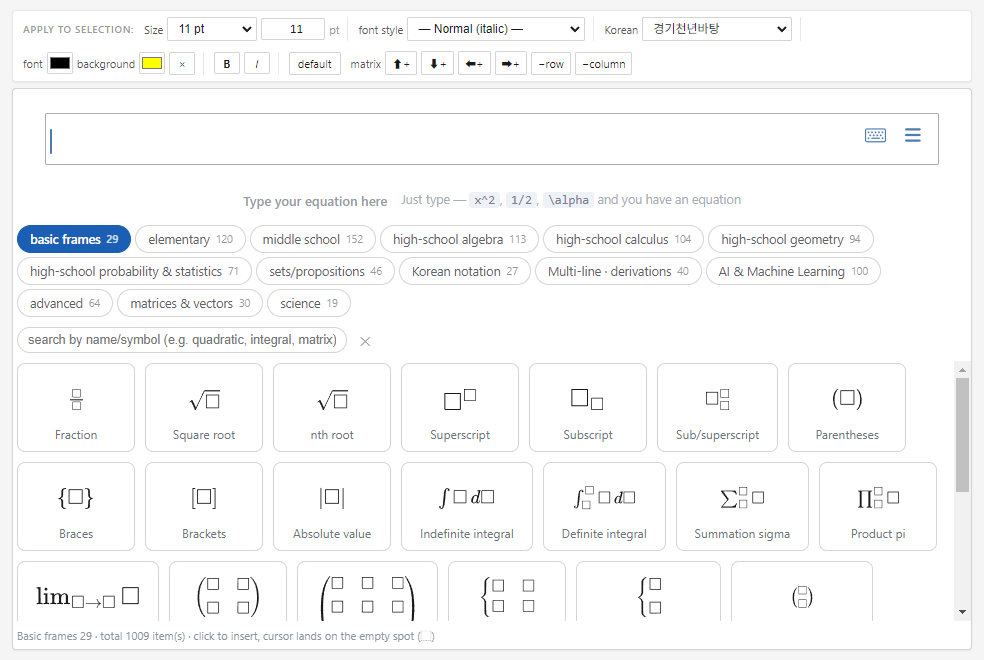This screenshot has height=660, width=984.
Task: Open the Korean font dropdown
Action: click(x=717, y=29)
